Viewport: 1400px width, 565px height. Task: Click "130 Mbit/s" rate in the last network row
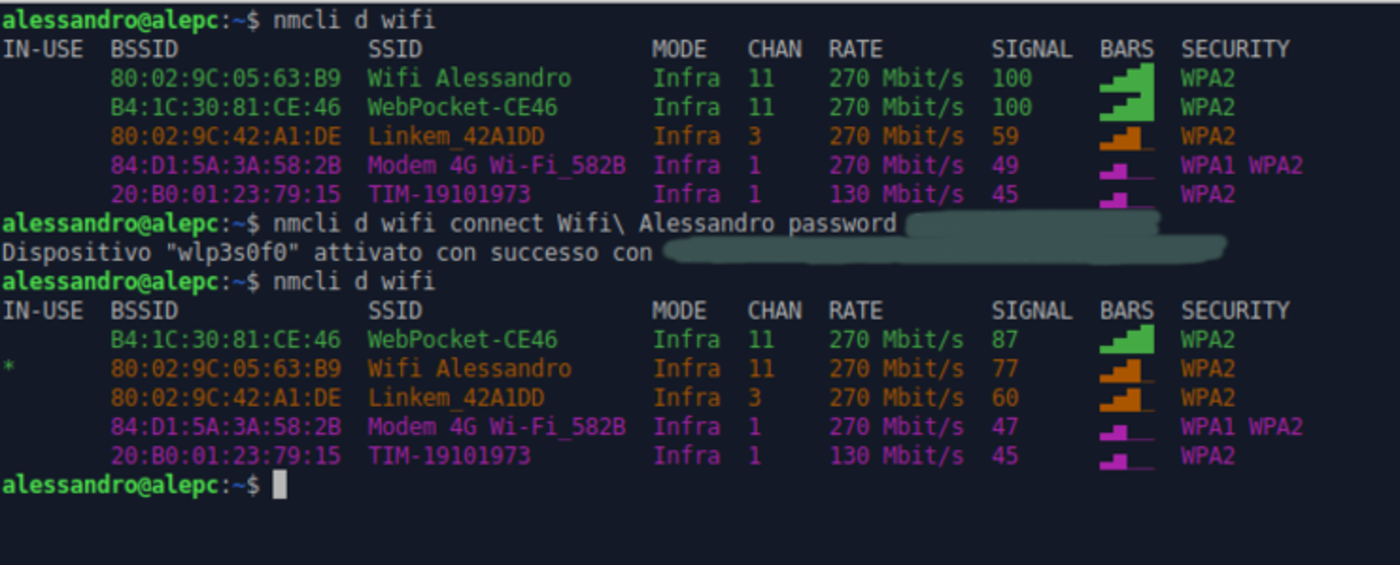tap(896, 457)
